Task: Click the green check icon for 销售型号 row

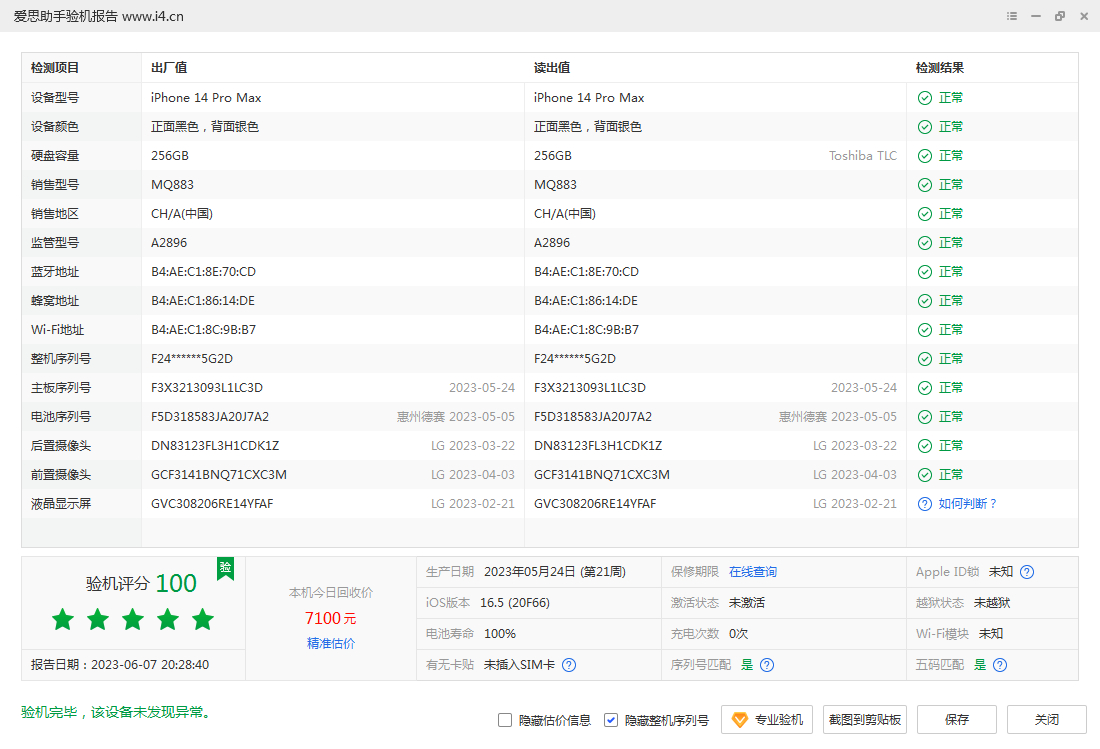Action: tap(925, 185)
